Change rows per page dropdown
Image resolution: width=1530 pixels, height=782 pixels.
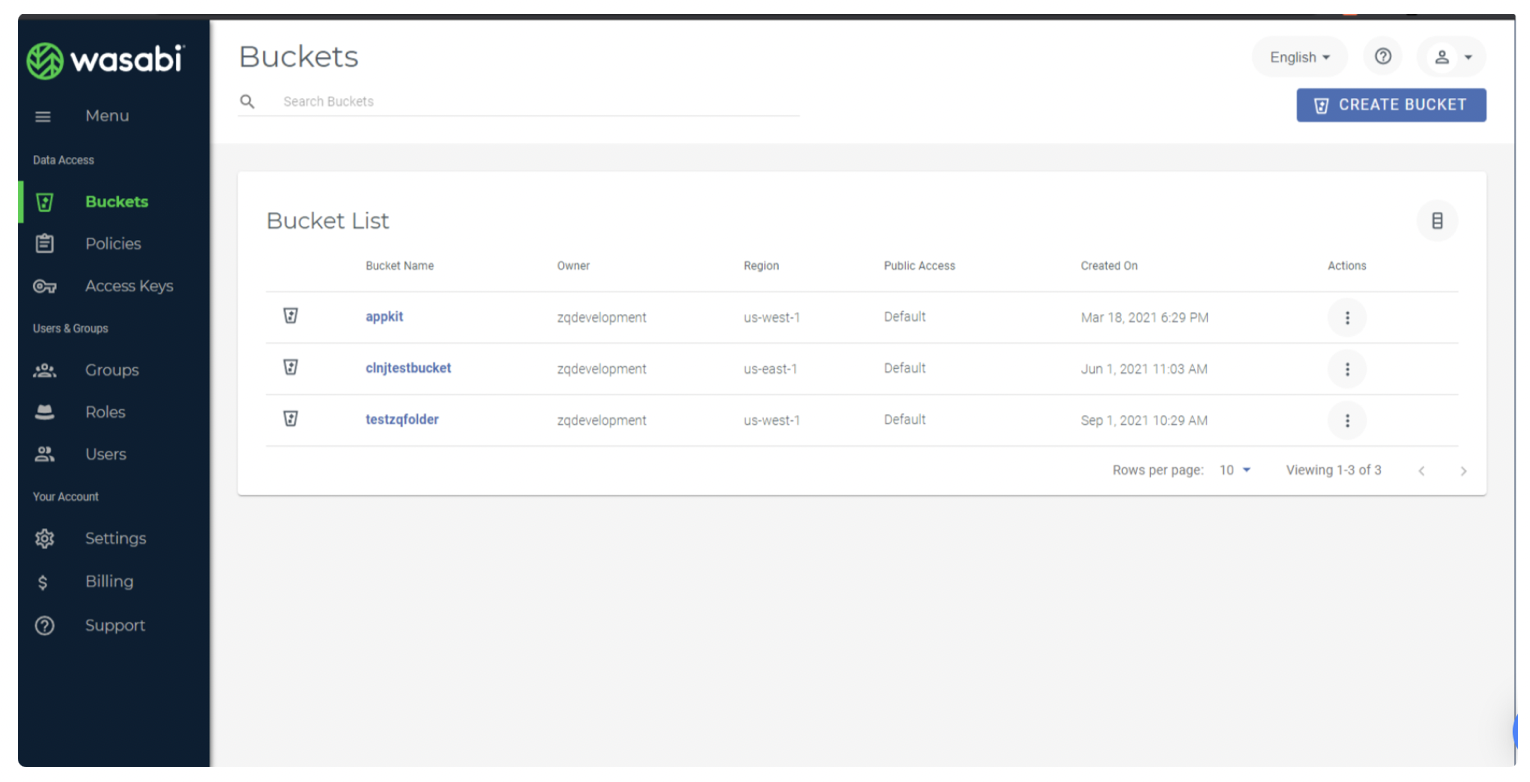[x=1235, y=470]
